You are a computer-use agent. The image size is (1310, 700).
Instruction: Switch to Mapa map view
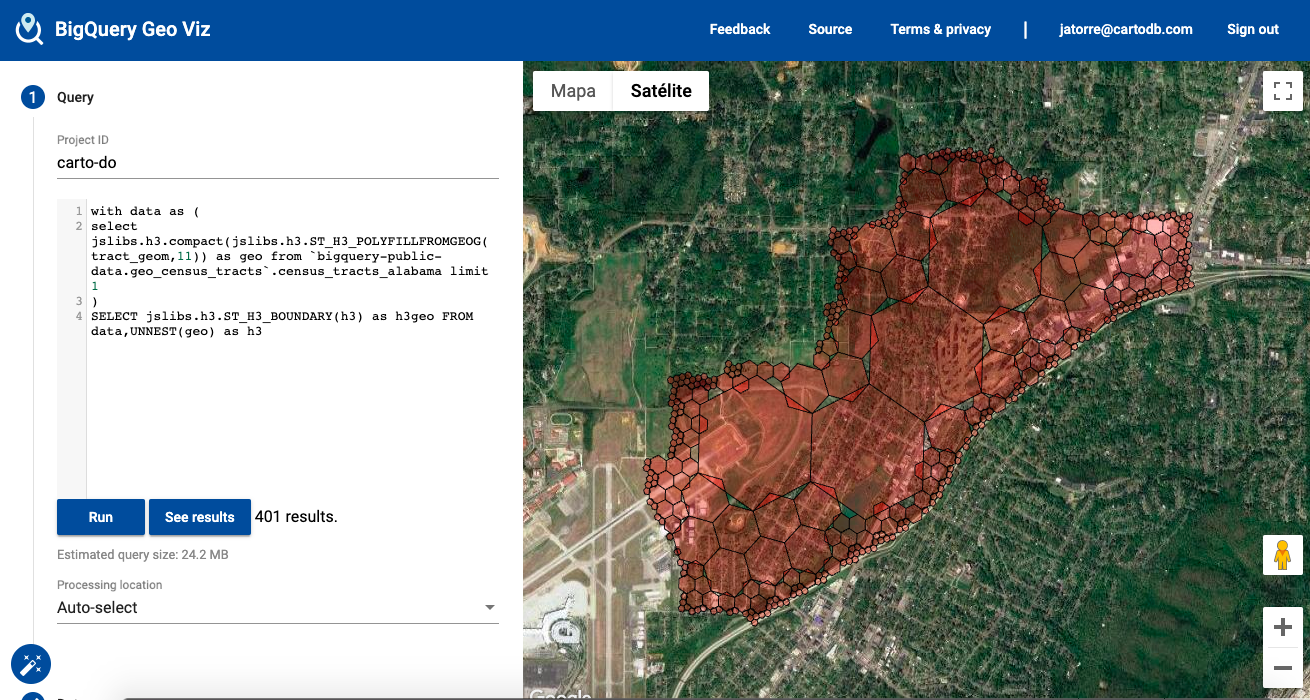(573, 91)
